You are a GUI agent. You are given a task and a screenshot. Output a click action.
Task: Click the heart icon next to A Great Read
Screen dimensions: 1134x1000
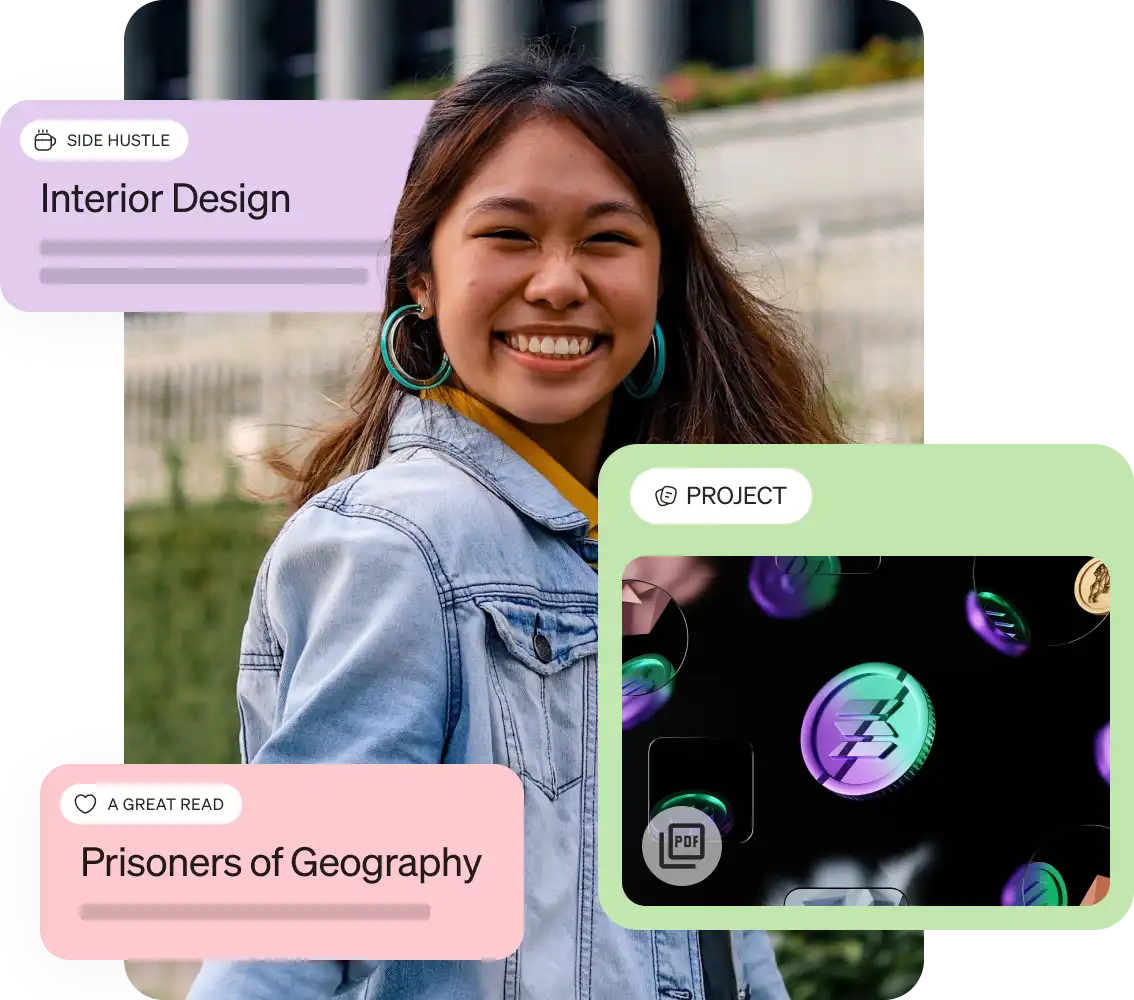(85, 804)
